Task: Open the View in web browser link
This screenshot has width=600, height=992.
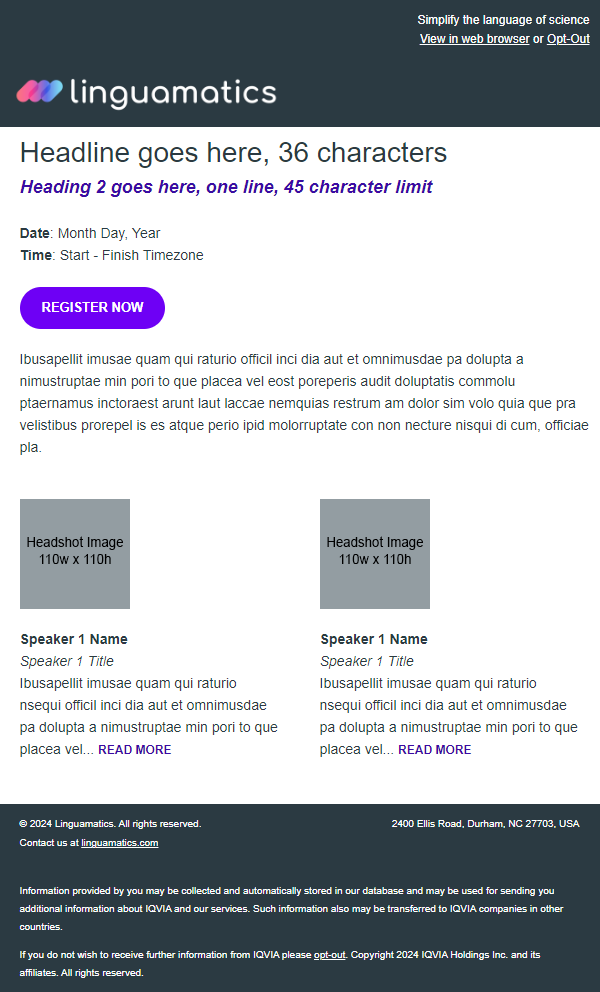Action: [475, 39]
